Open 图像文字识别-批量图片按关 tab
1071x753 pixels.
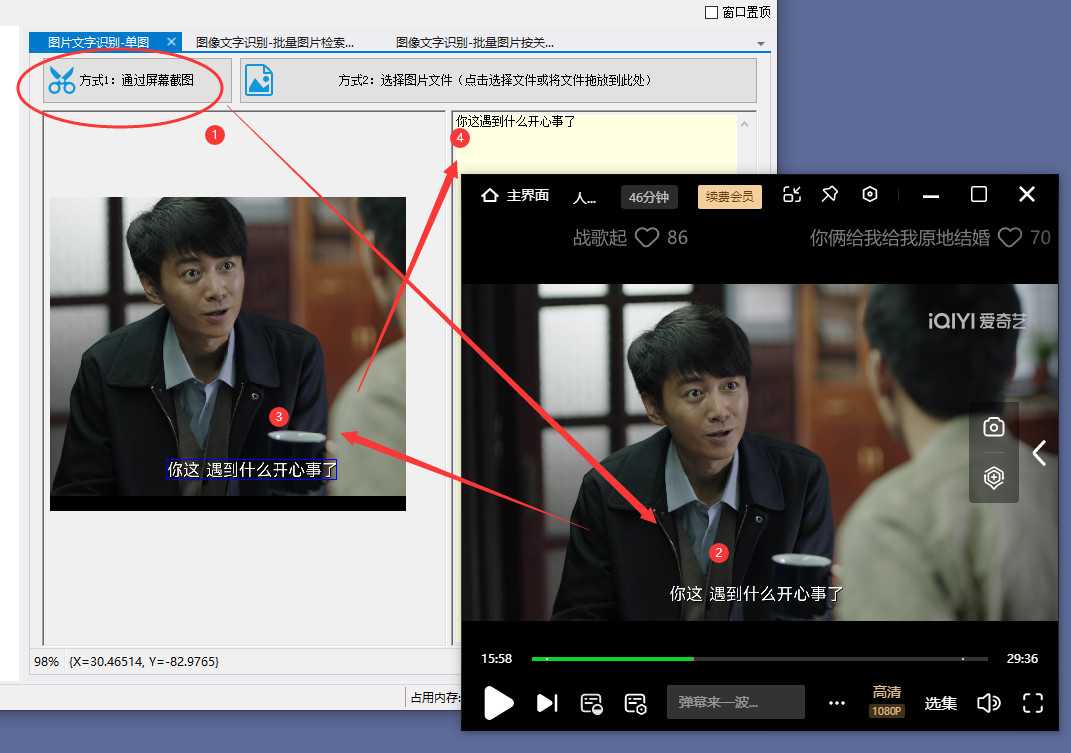pyautogui.click(x=475, y=42)
